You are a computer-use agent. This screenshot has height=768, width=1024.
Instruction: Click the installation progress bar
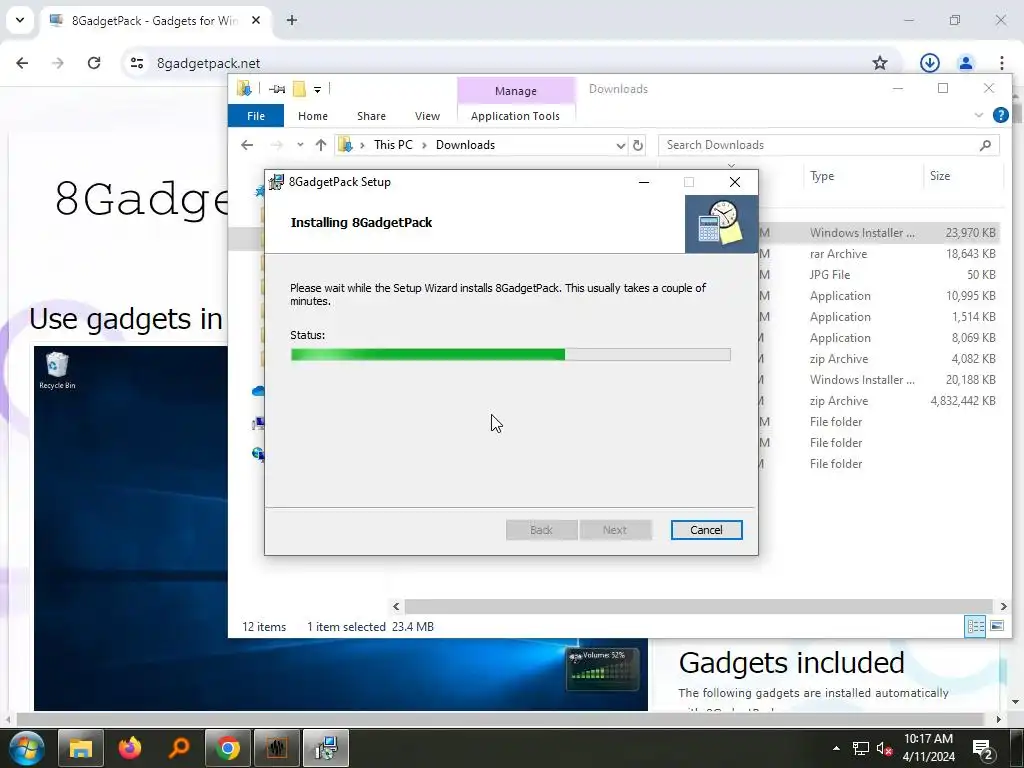click(510, 355)
